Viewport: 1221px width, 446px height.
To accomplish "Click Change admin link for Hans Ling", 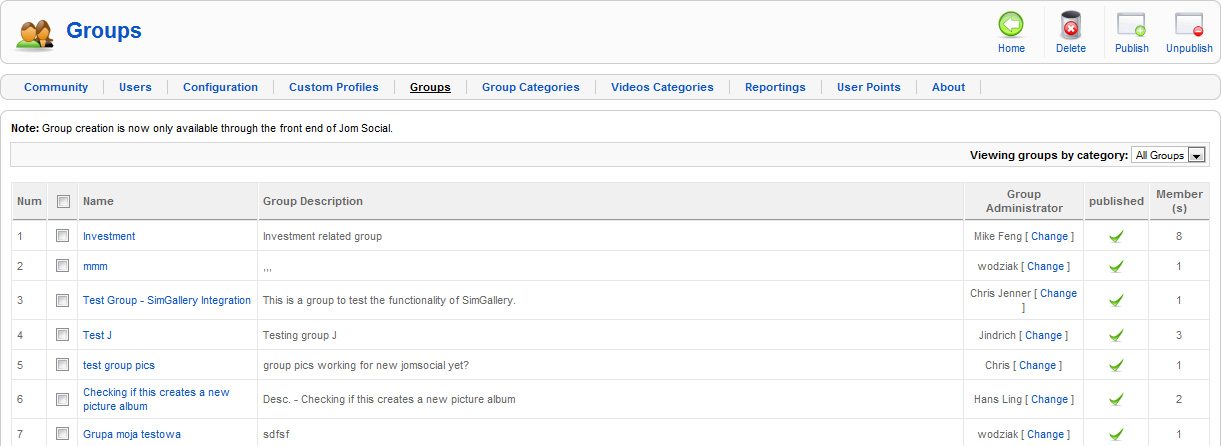I will click(x=1050, y=399).
